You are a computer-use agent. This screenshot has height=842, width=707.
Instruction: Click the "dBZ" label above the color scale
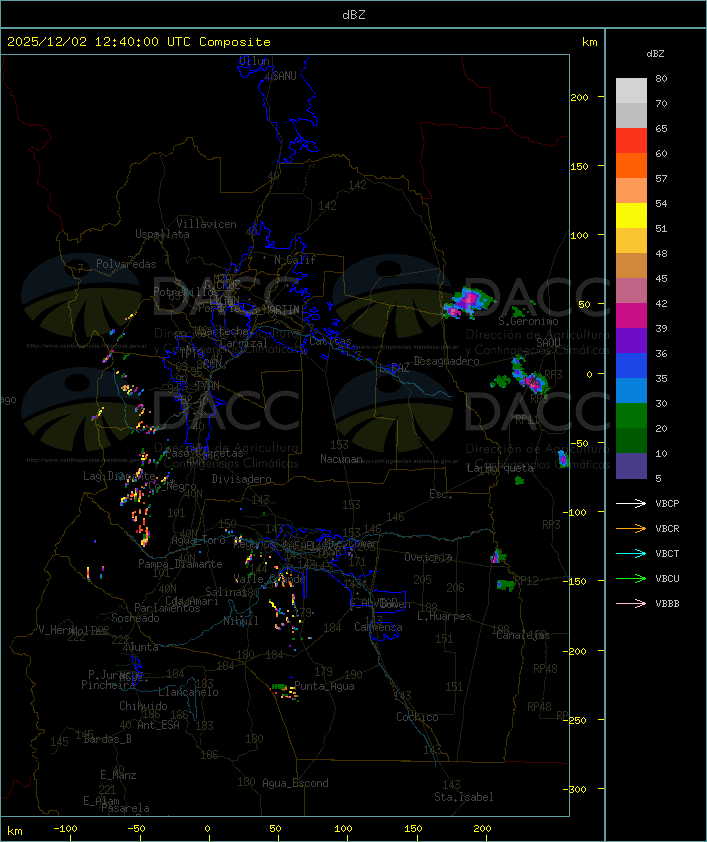coord(655,54)
